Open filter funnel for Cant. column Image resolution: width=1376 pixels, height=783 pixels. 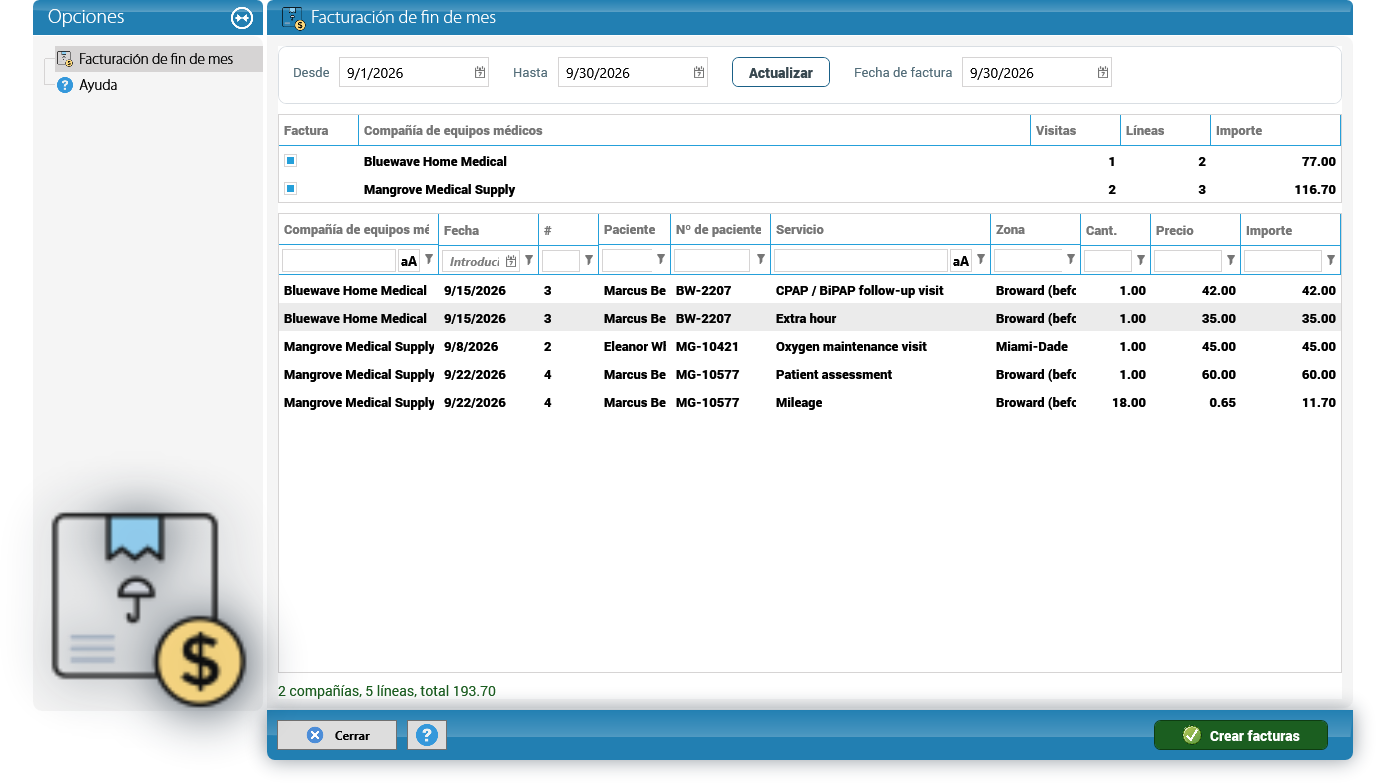pos(1141,260)
